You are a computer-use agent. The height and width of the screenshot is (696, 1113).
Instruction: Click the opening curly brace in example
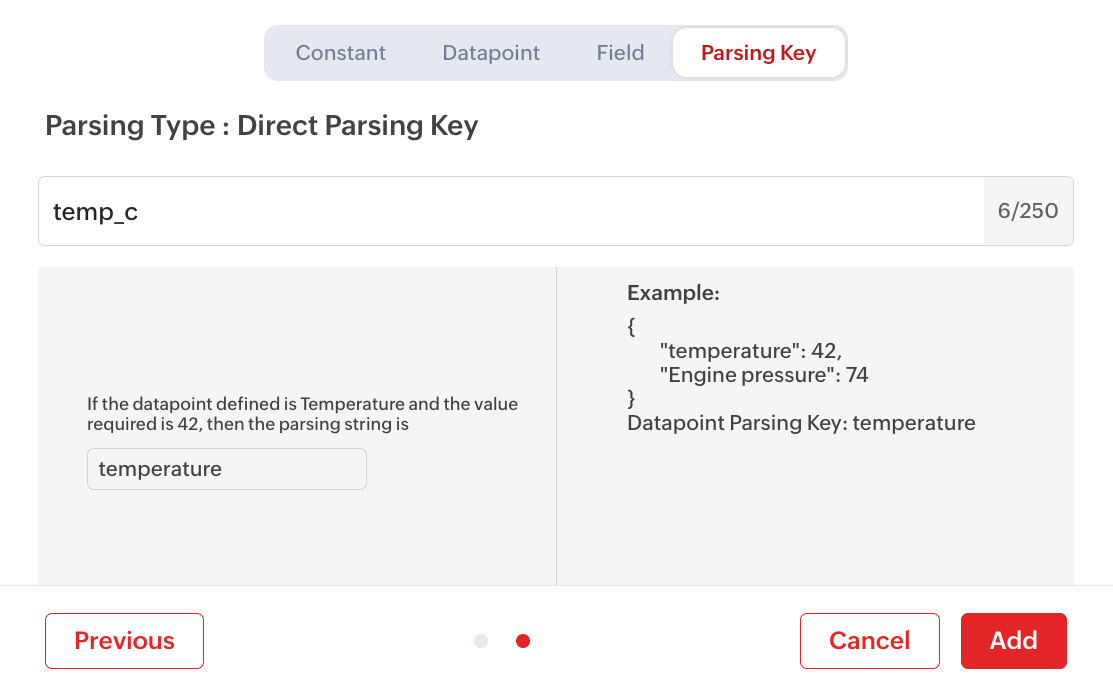[632, 326]
